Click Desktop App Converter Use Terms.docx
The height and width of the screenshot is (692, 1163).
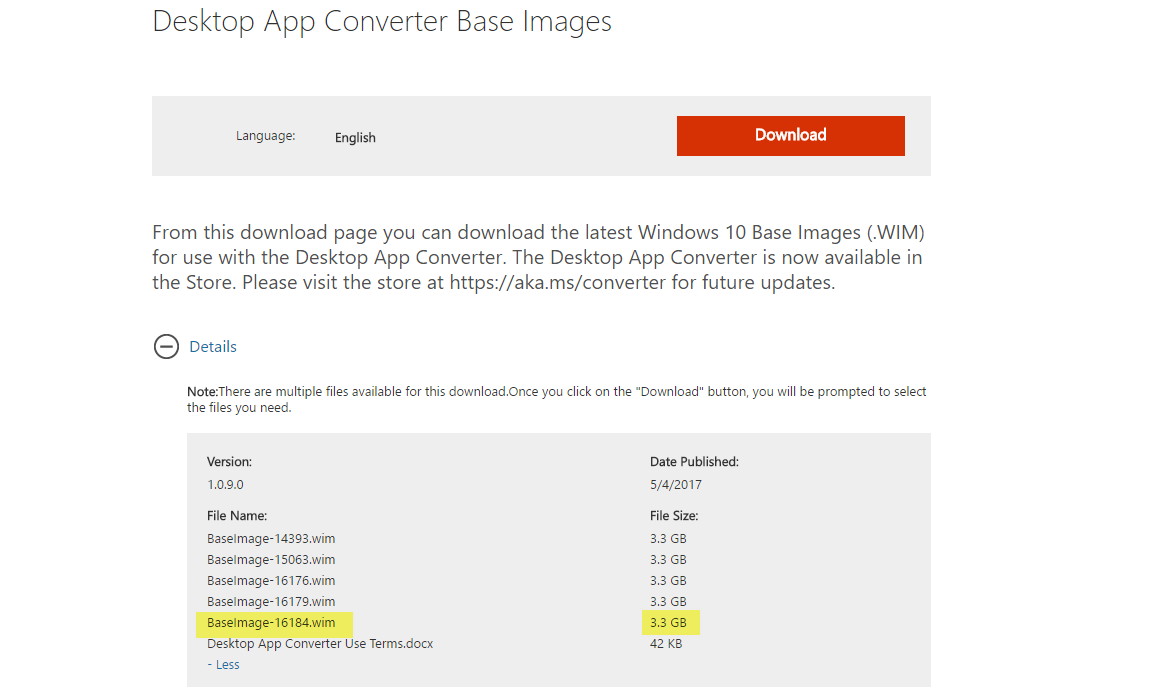320,643
